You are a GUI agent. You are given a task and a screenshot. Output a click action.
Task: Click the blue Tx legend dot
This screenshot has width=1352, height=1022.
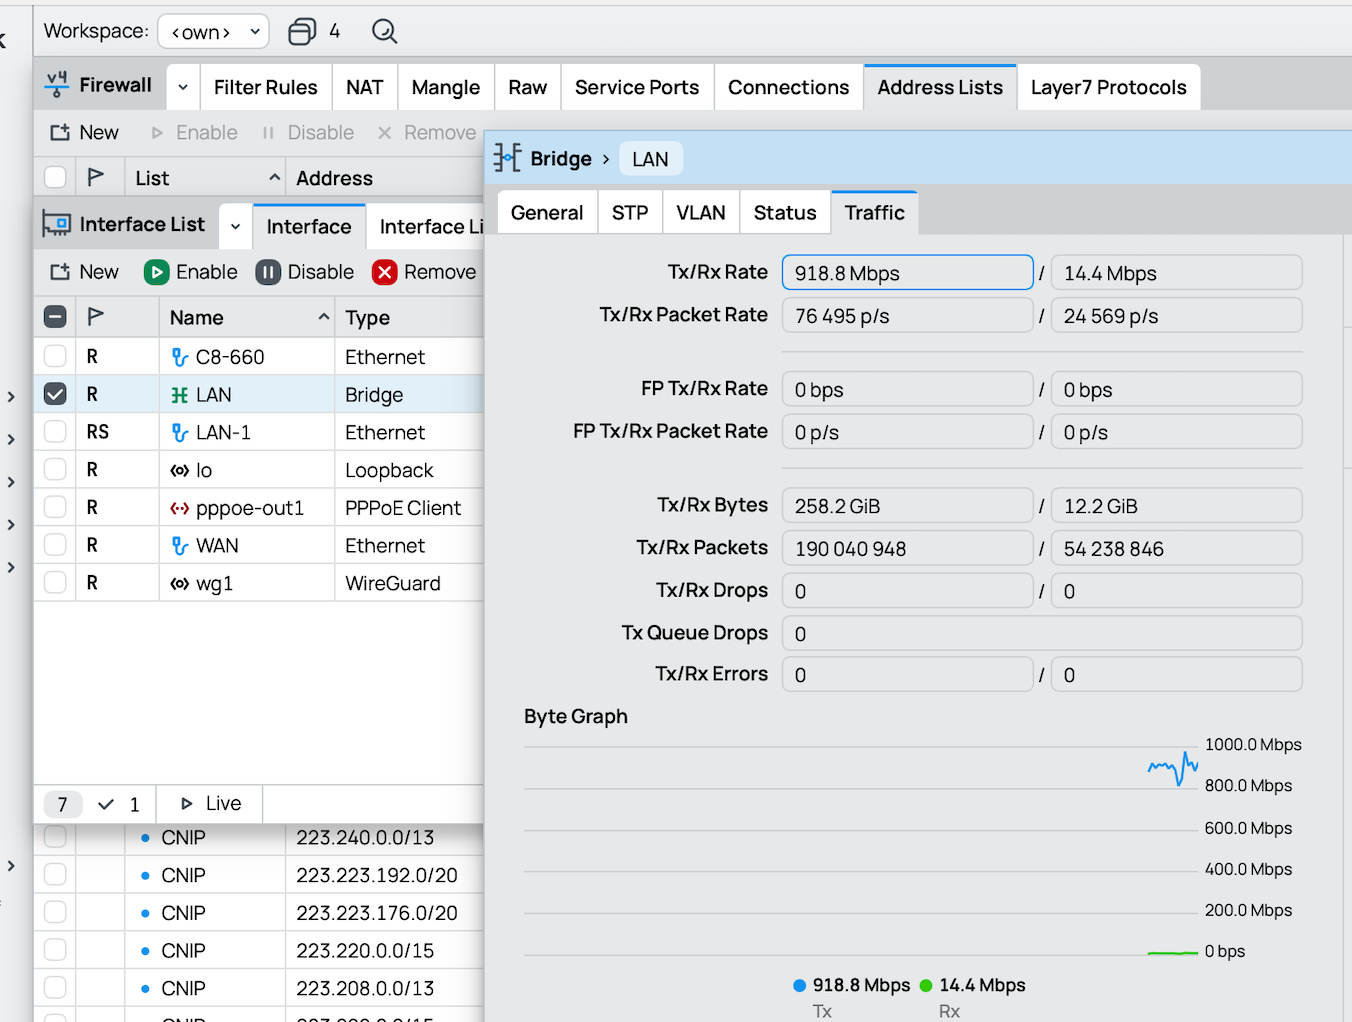(800, 986)
